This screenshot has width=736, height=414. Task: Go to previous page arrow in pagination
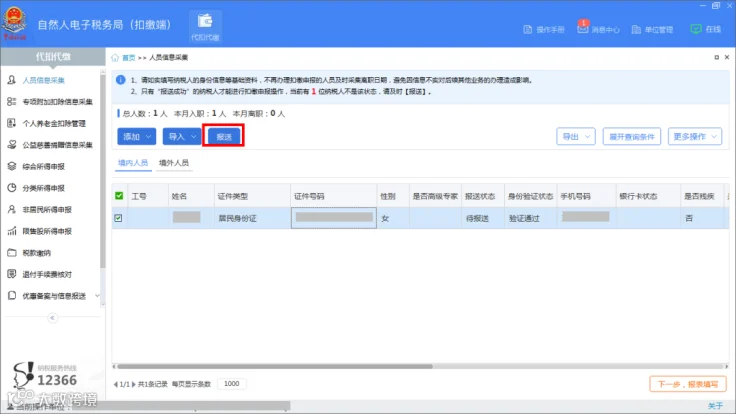[115, 384]
